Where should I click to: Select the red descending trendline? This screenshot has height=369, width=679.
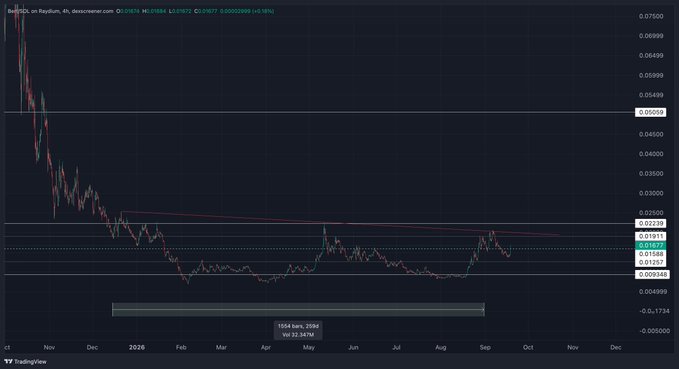point(340,223)
